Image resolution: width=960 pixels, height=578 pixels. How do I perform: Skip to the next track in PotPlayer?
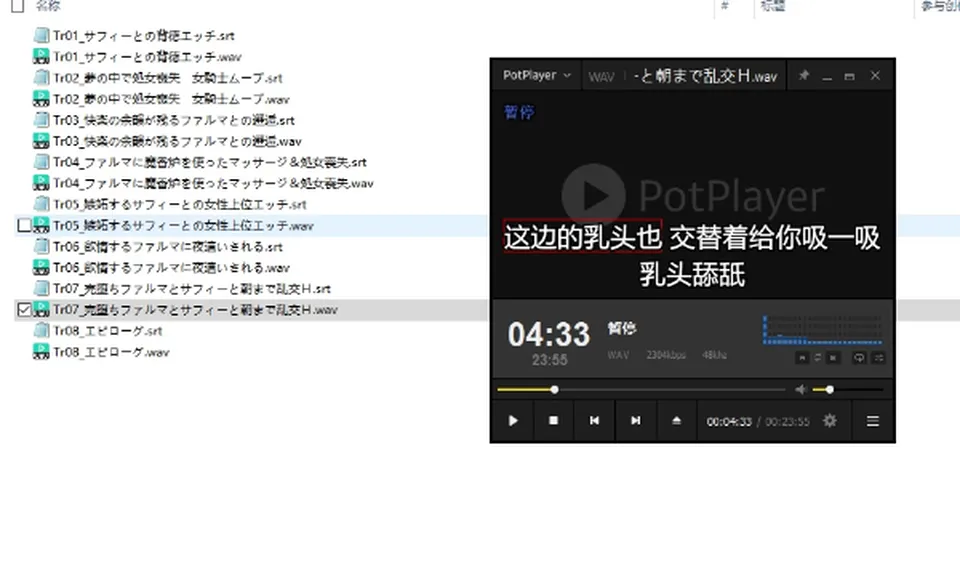[x=636, y=421]
